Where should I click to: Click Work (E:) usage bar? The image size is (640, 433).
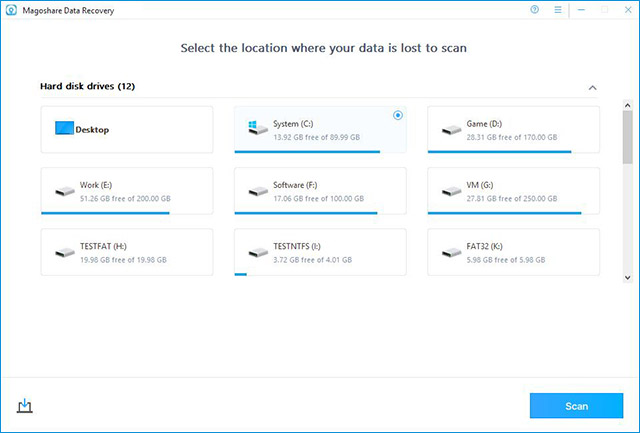click(x=105, y=213)
